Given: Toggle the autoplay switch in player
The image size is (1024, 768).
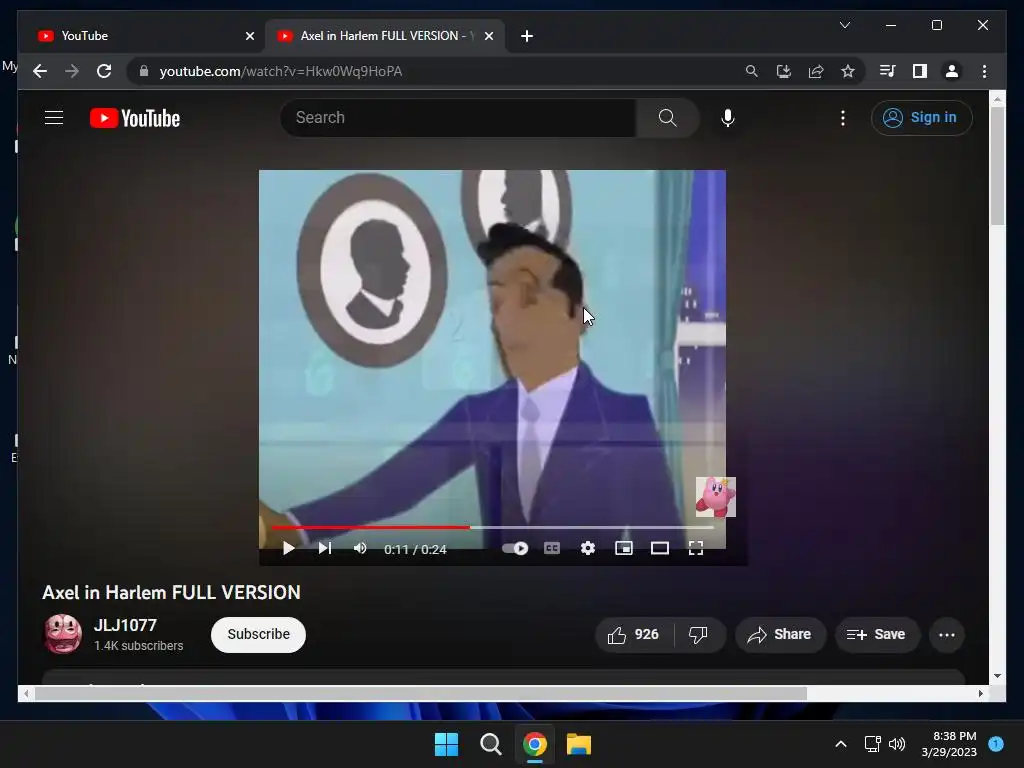Looking at the screenshot, I should pos(515,549).
